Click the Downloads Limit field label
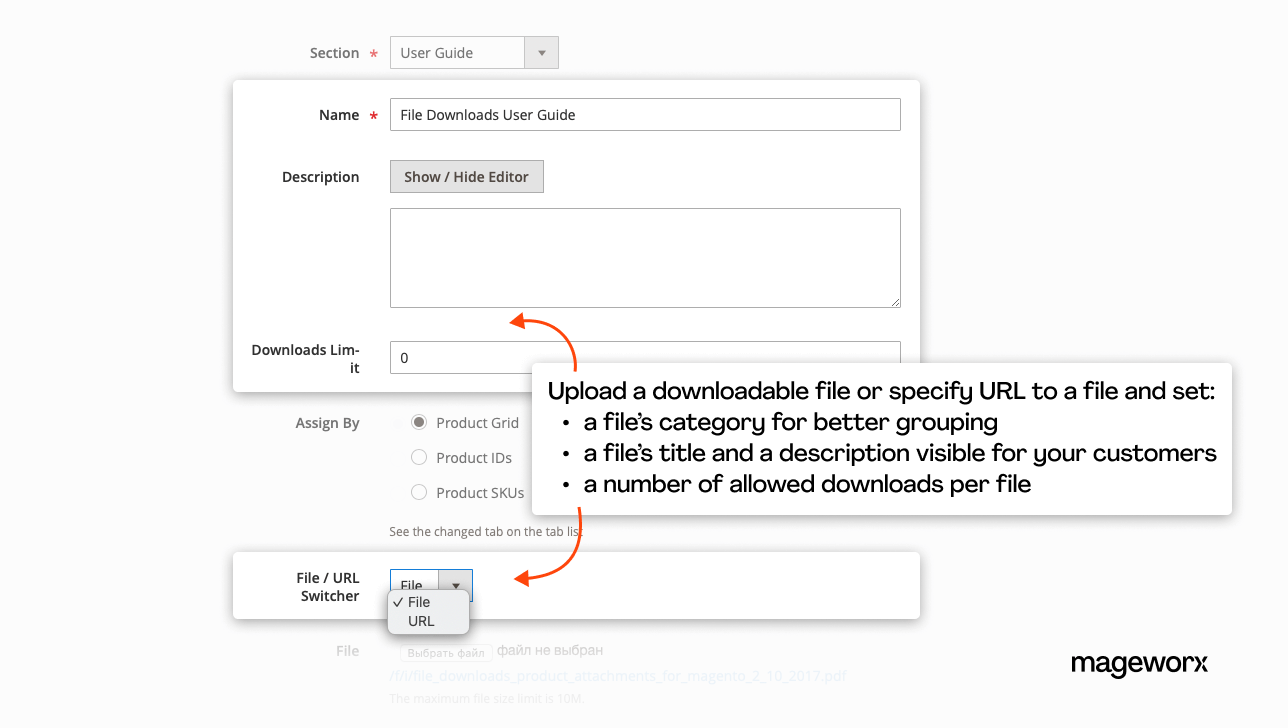 (305, 357)
